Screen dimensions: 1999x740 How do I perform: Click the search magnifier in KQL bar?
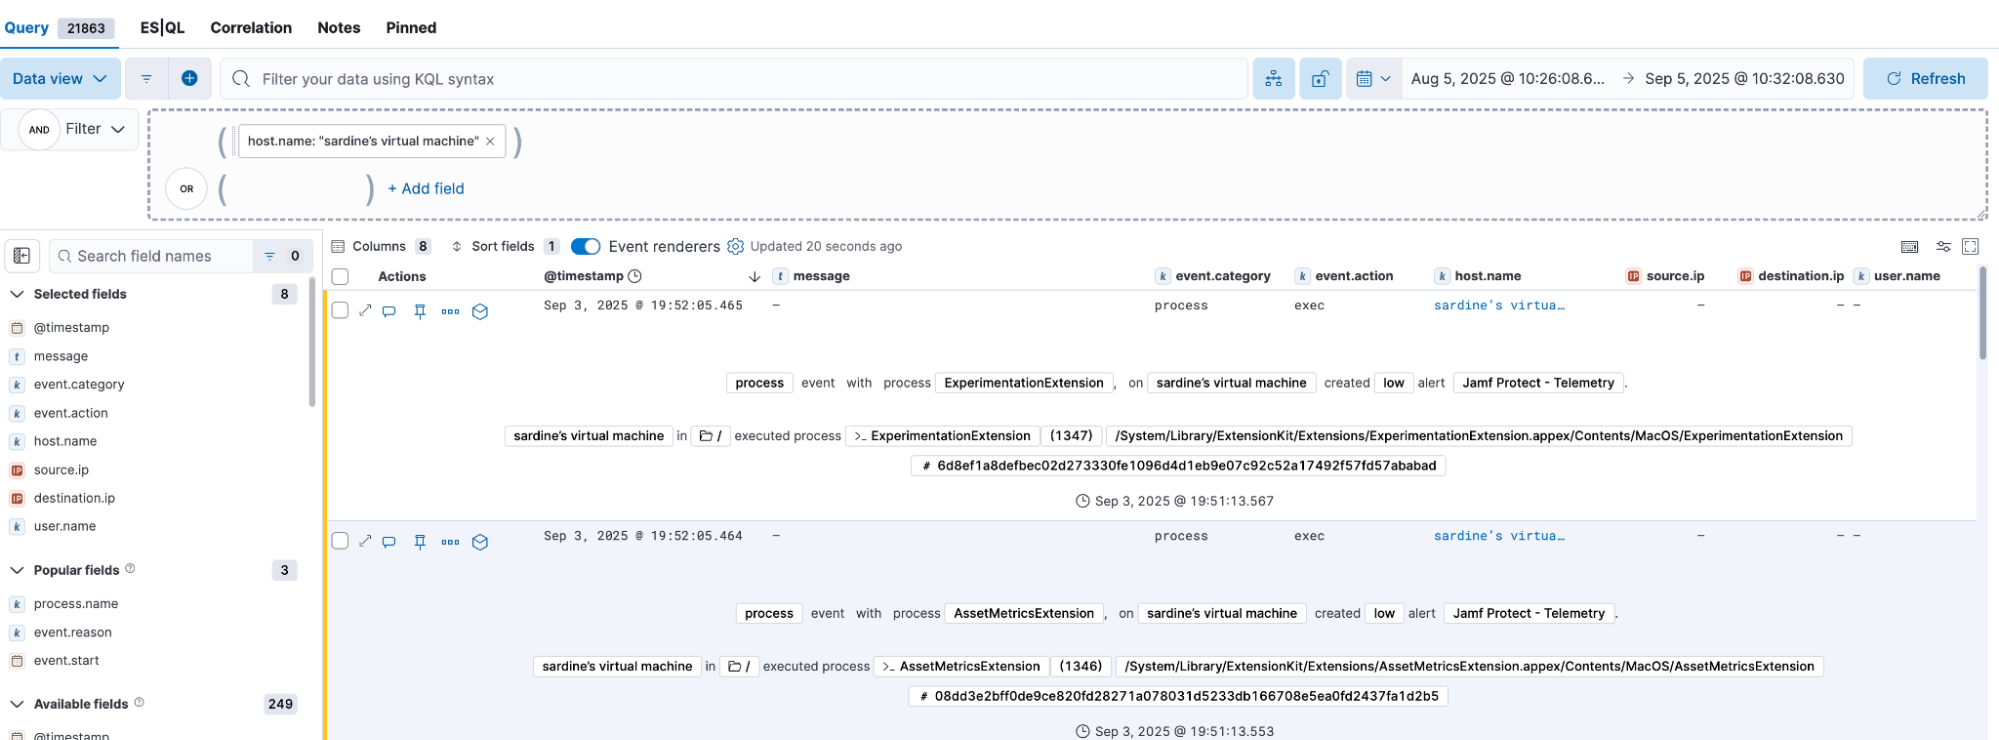[x=241, y=78]
